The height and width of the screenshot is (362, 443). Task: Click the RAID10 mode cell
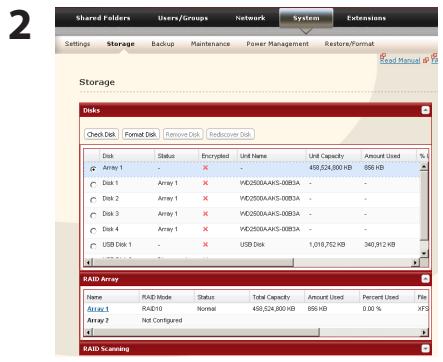click(152, 309)
